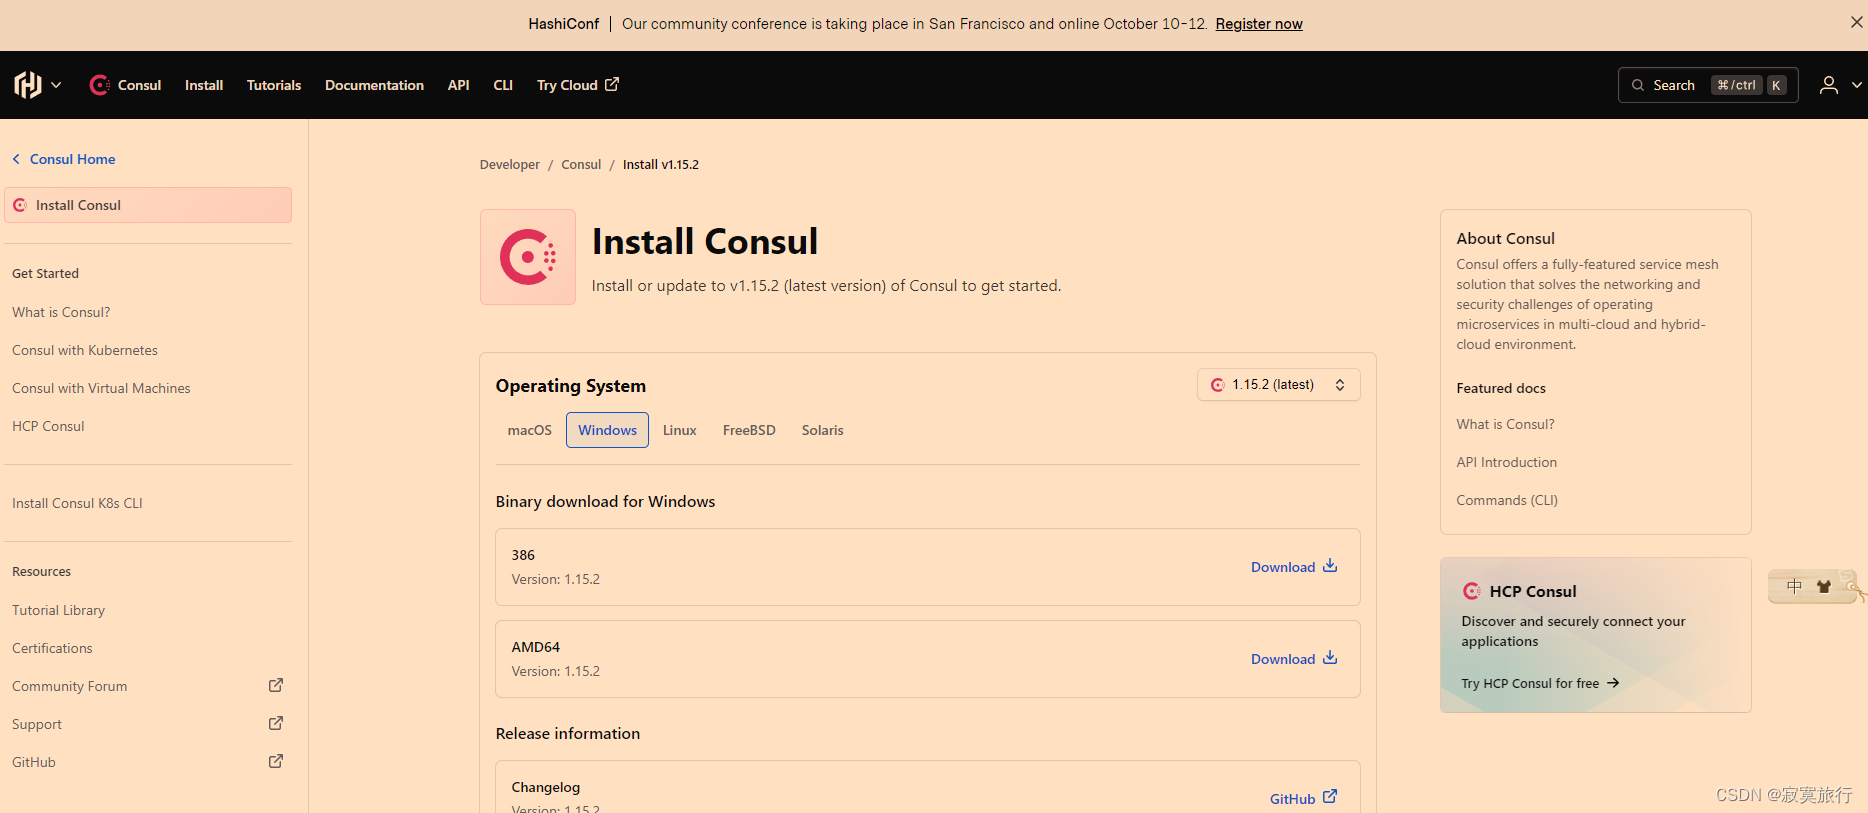Open Tutorial Library sidebar link
The height and width of the screenshot is (813, 1868).
click(x=58, y=610)
